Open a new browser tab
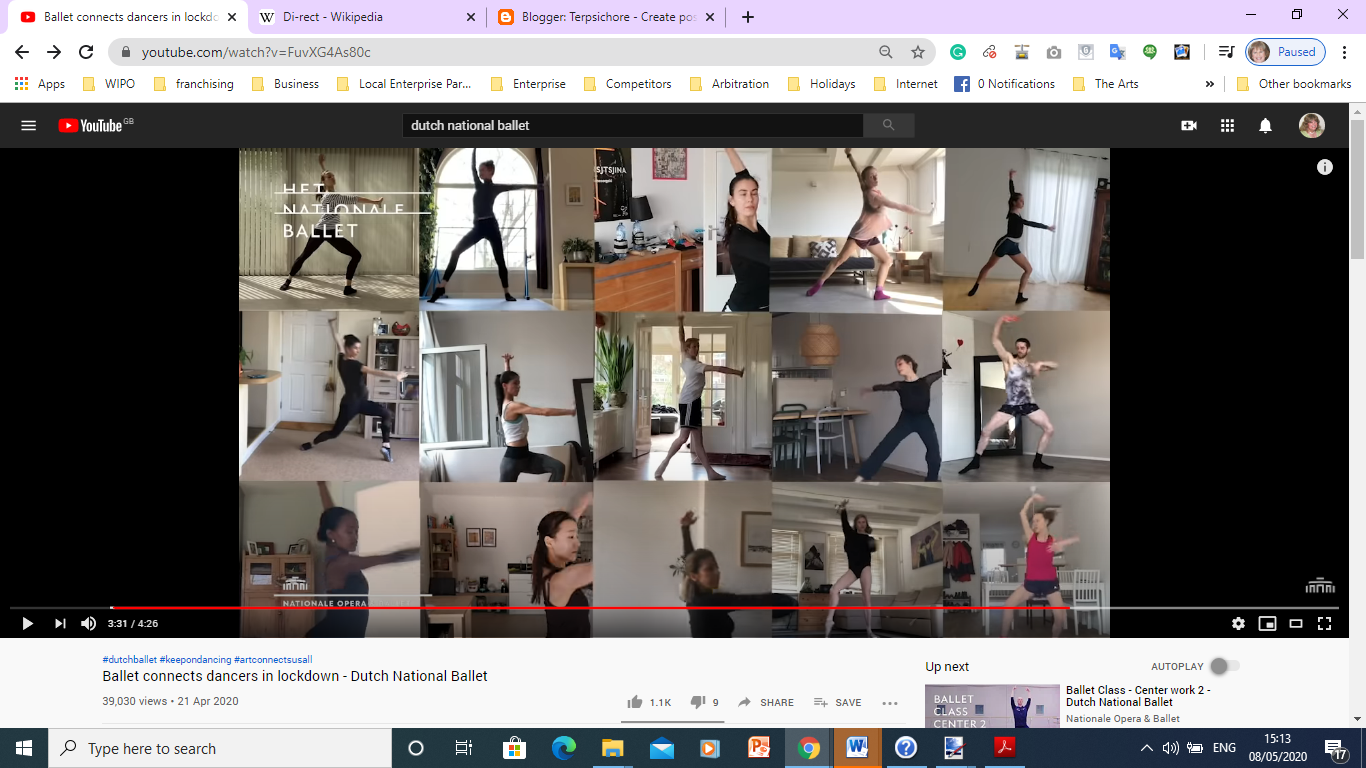 click(x=748, y=17)
